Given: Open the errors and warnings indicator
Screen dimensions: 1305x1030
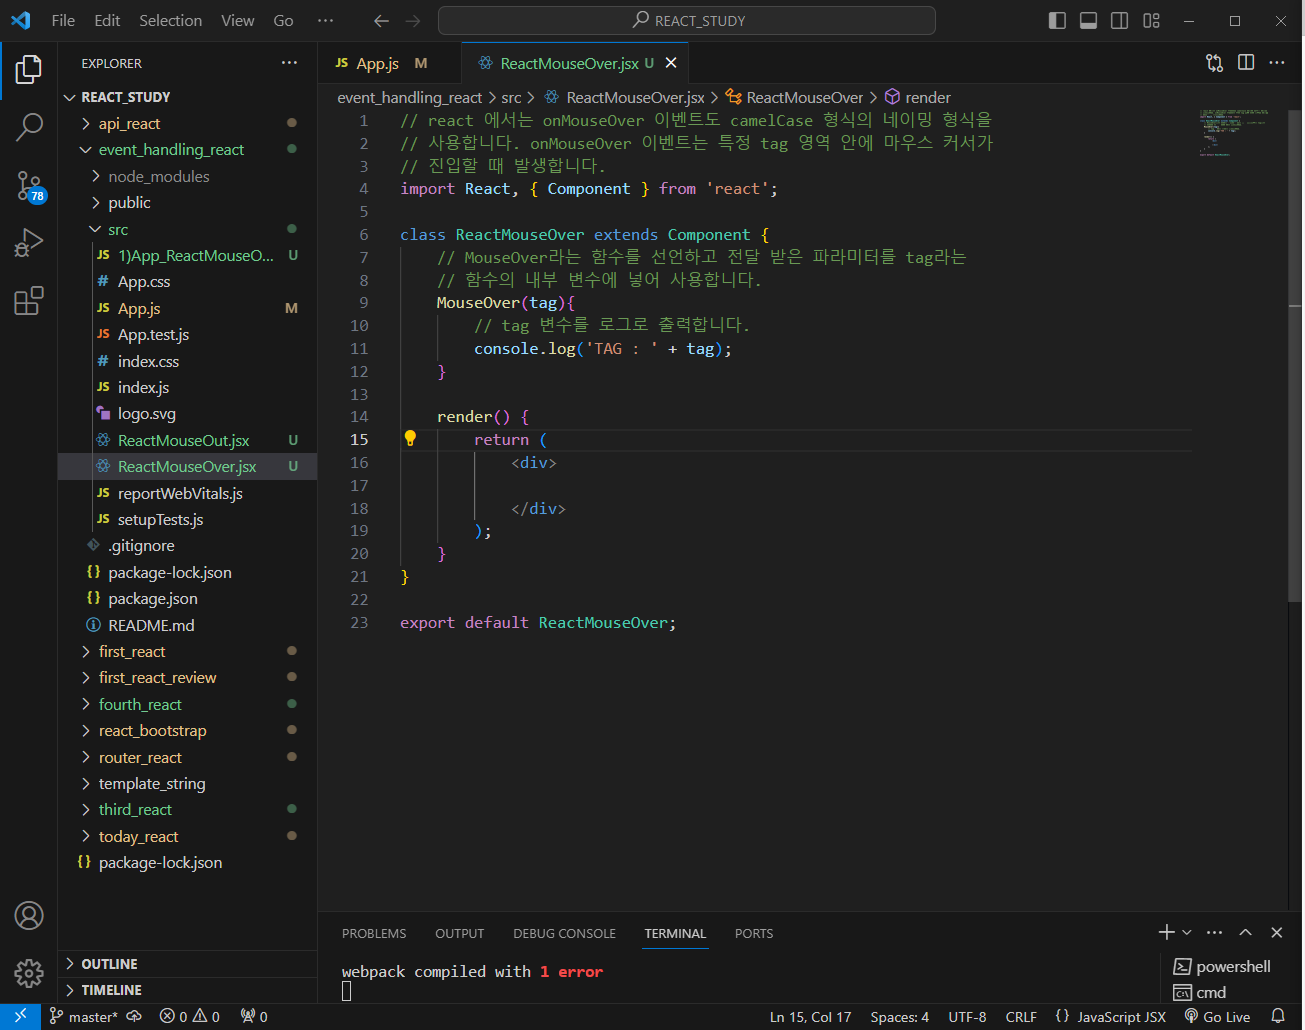Looking at the screenshot, I should pyautogui.click(x=190, y=1016).
